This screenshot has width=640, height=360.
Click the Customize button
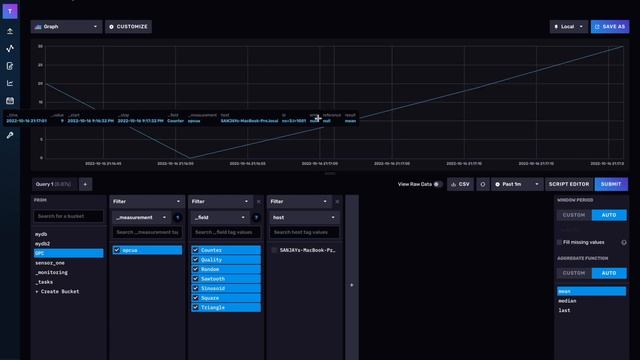129,27
